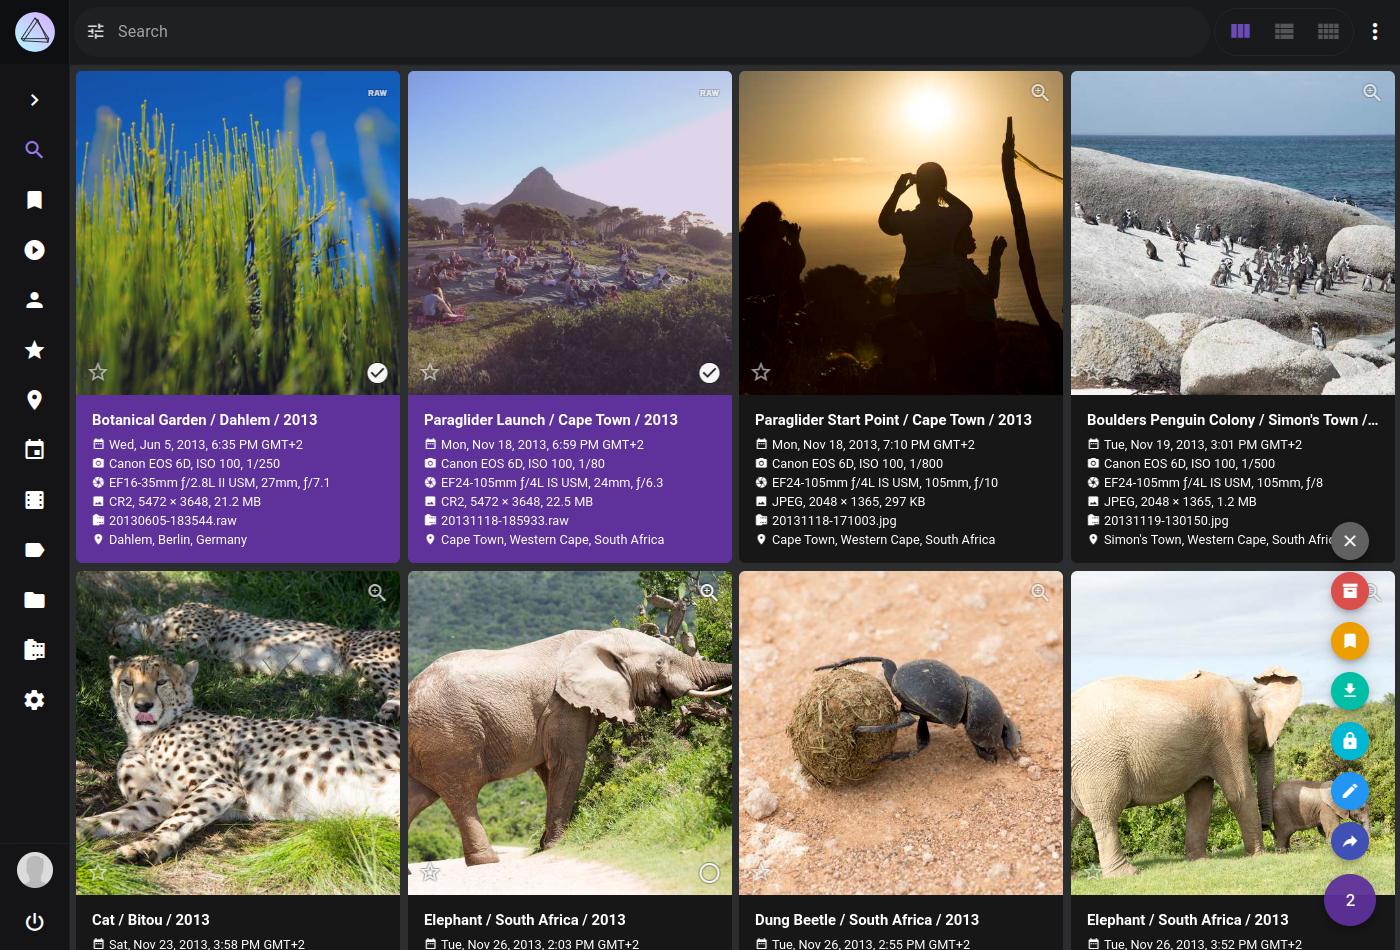
Task: Open the People section in the sidebar
Action: coord(34,300)
